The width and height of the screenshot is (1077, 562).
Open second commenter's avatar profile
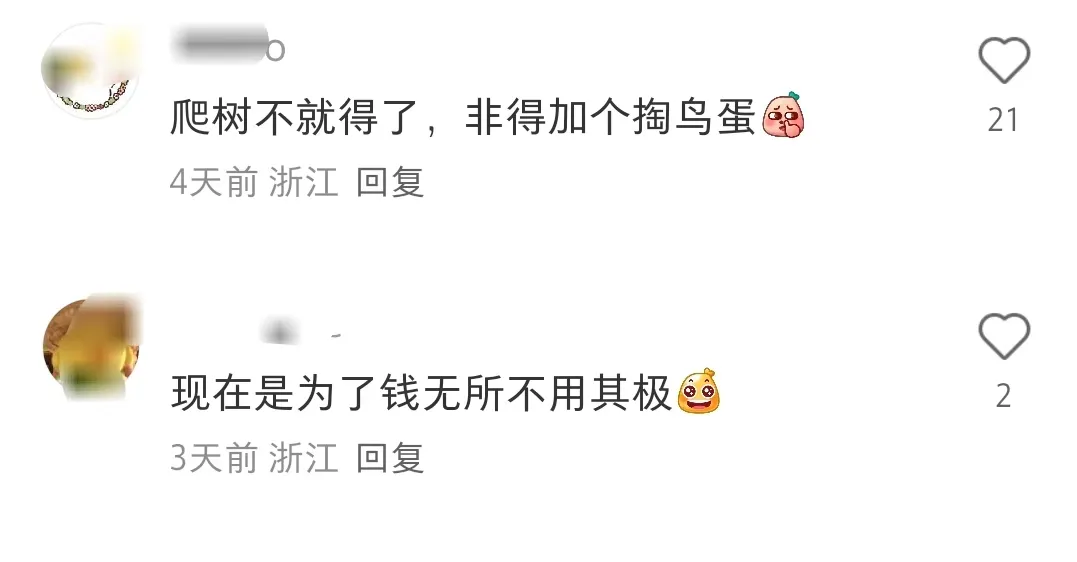tap(91, 347)
